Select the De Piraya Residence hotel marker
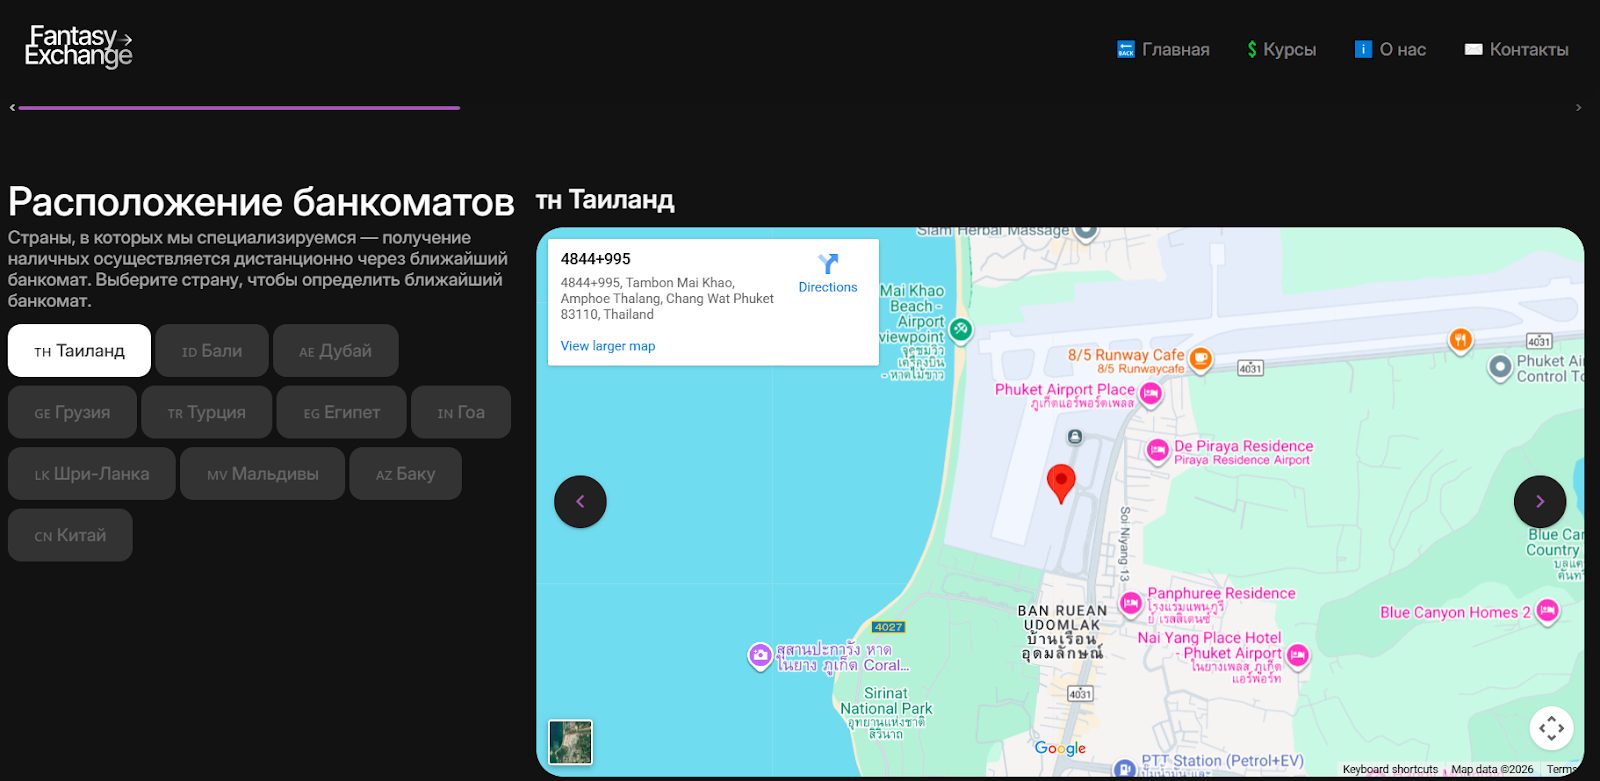Screen dimensions: 1600x781 point(1157,451)
